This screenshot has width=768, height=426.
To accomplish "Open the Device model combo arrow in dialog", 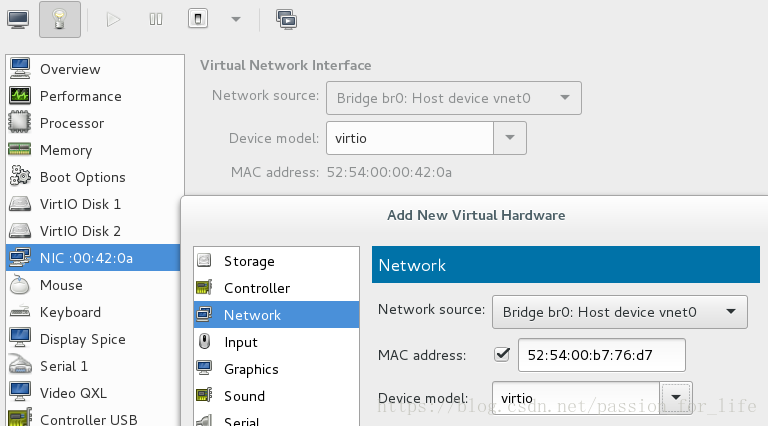I will pyautogui.click(x=676, y=398).
